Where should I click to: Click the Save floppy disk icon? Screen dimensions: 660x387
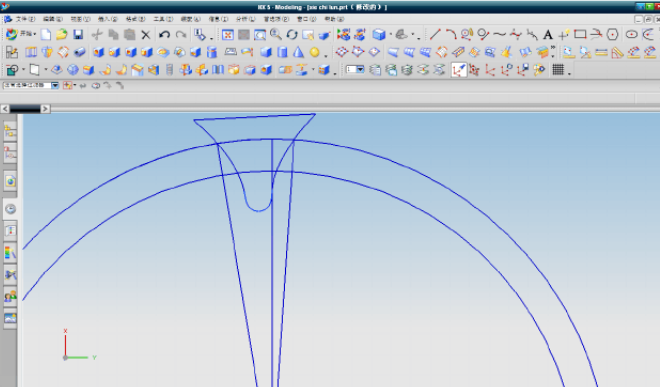78,35
